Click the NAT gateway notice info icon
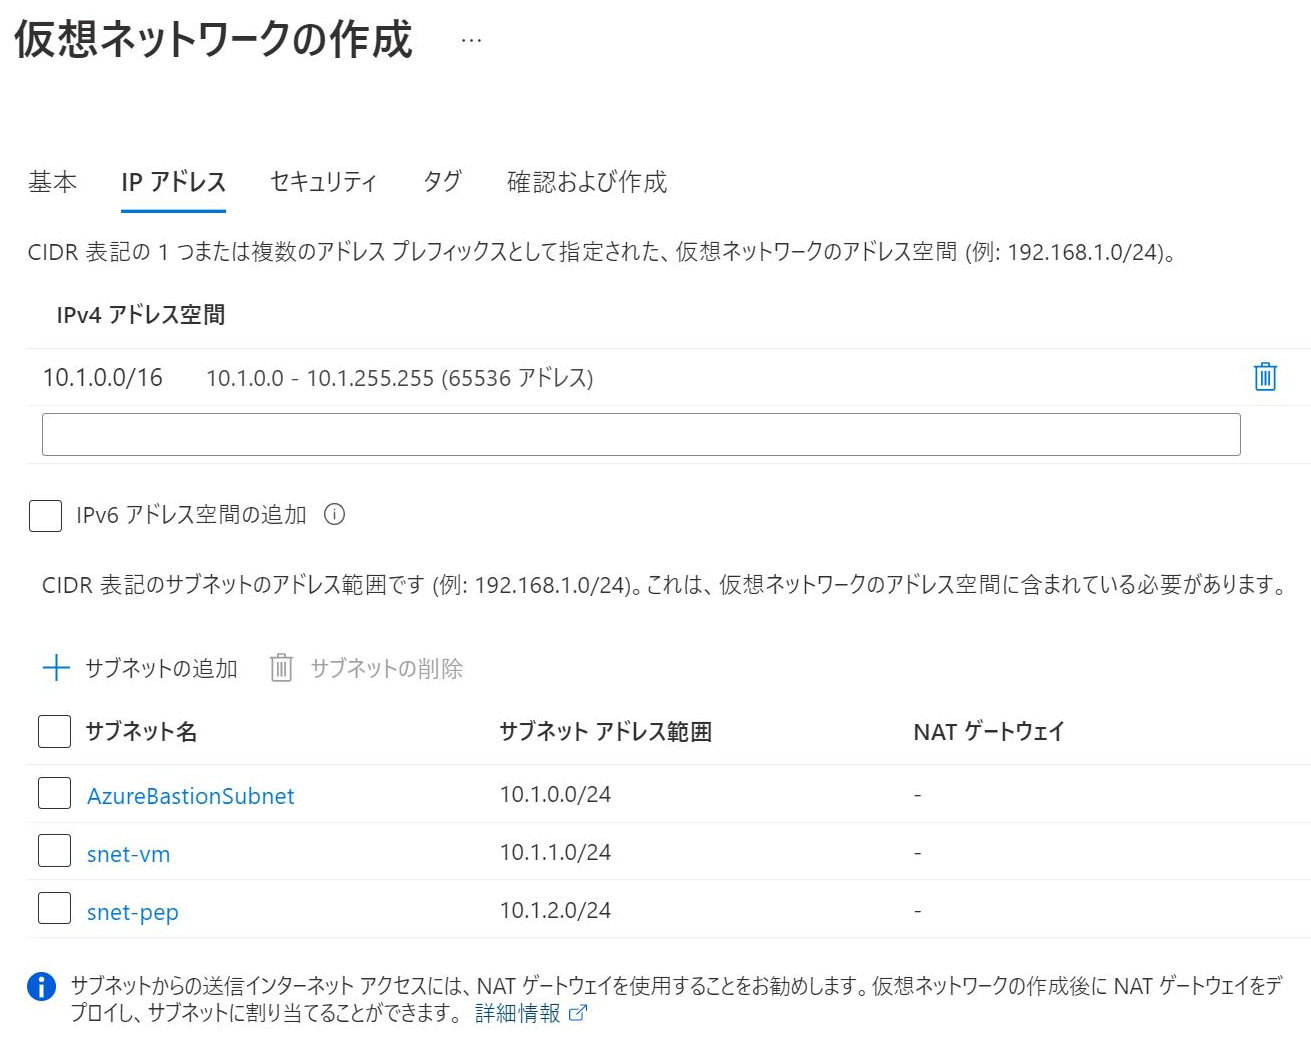The width and height of the screenshot is (1311, 1047). (40, 986)
